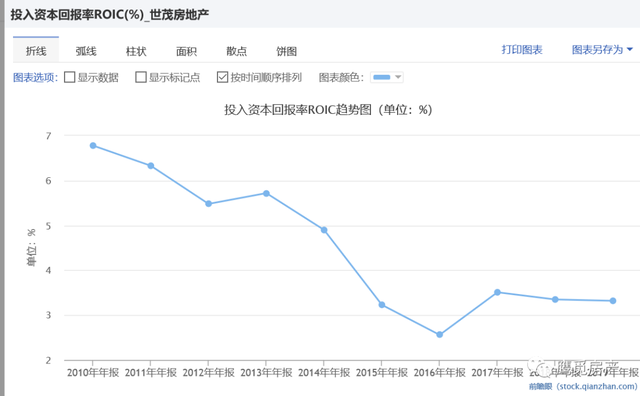Open the 图表颜色 color picker dropdown
The width and height of the screenshot is (640, 396).
click(x=387, y=77)
